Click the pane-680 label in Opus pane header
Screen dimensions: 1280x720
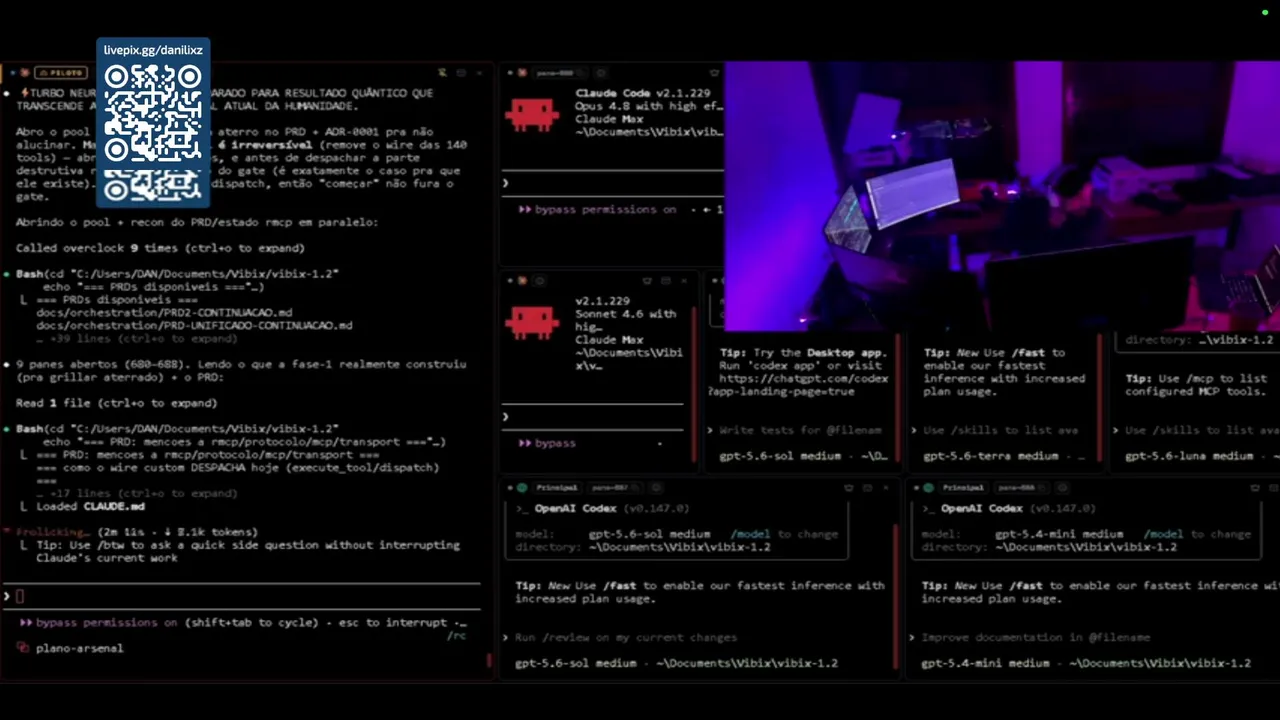[x=554, y=73]
